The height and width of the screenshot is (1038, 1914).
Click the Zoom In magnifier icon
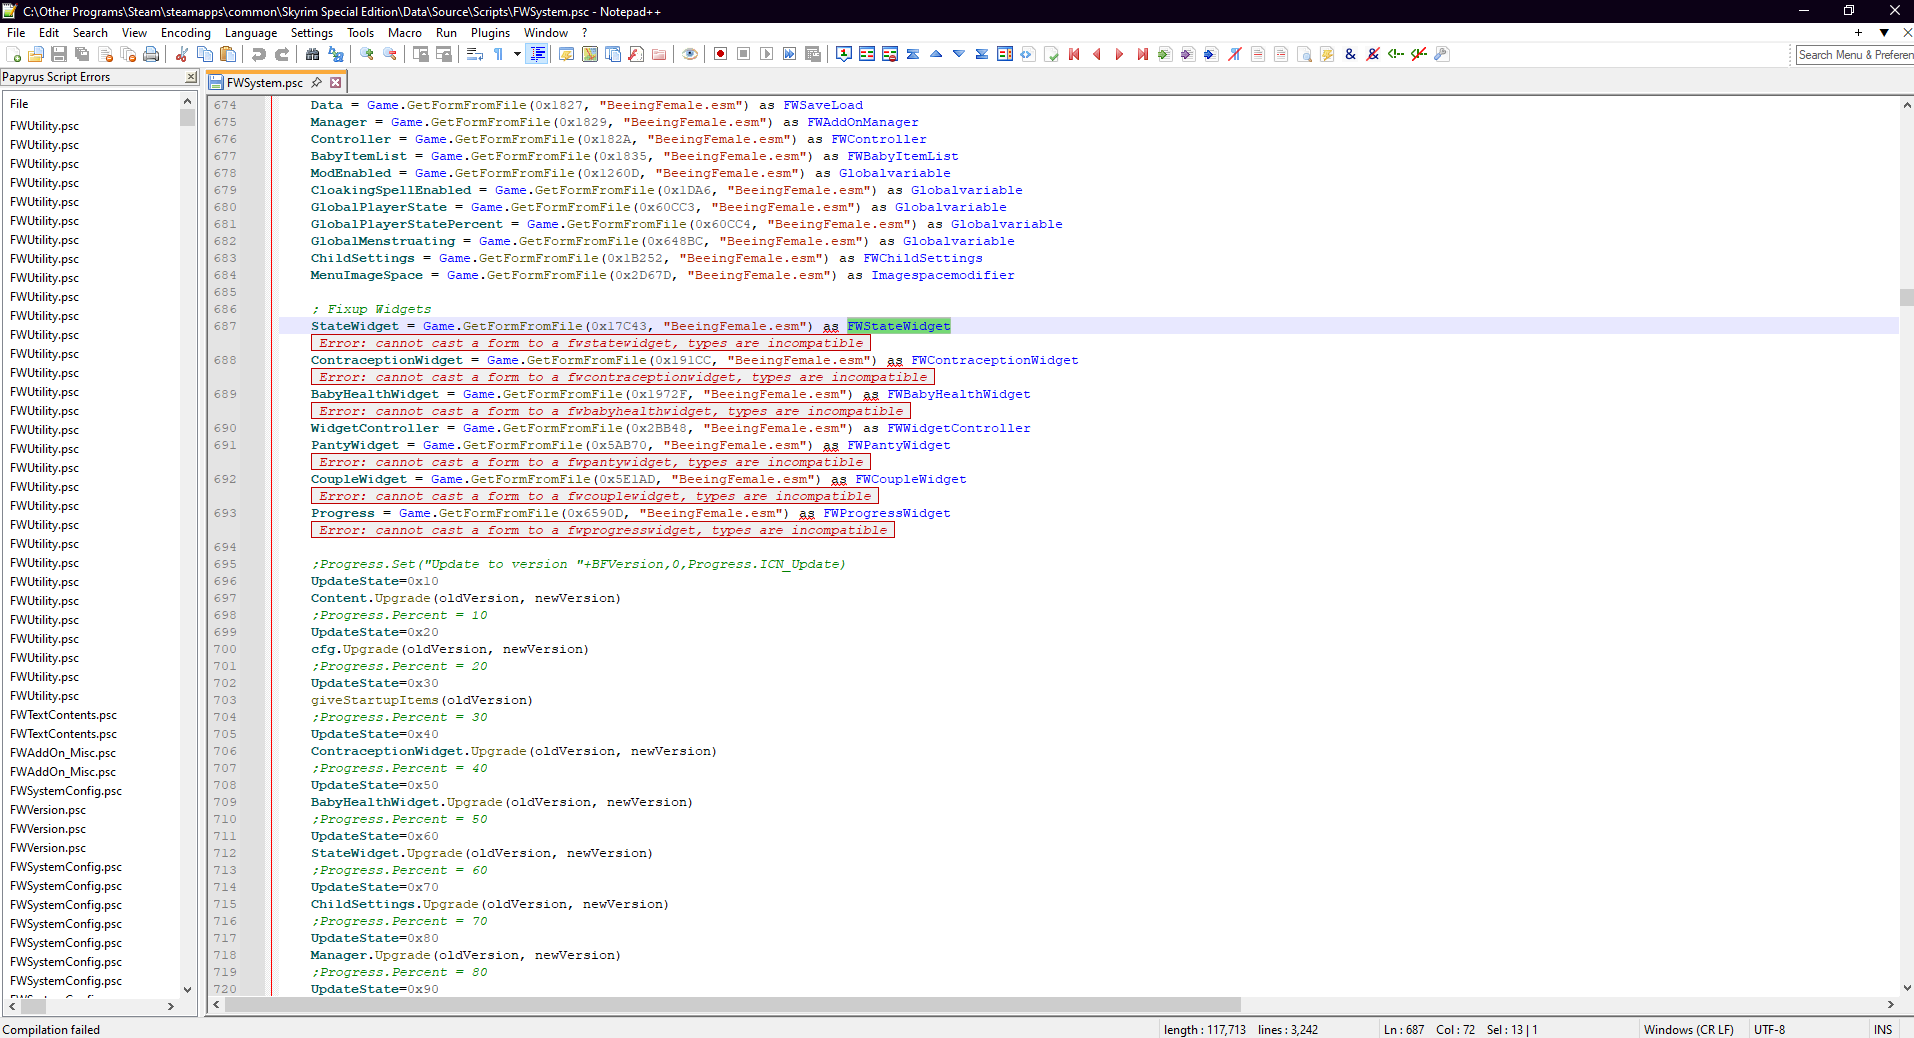tap(367, 54)
